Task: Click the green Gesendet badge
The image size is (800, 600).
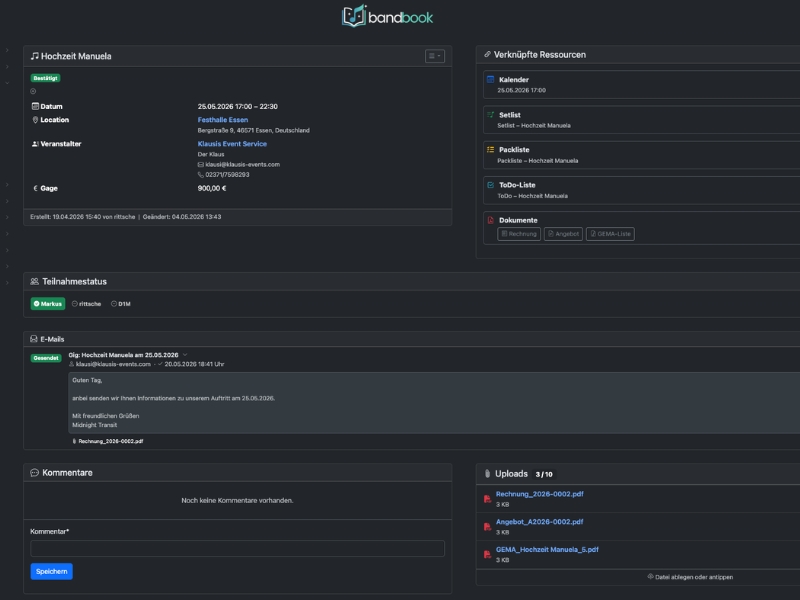Action: tap(46, 358)
